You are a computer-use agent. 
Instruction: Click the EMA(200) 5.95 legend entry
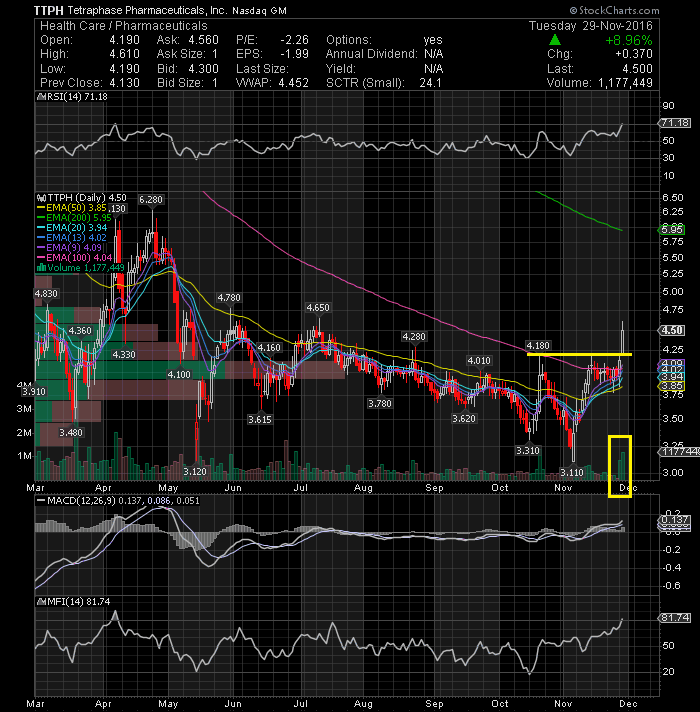(x=74, y=218)
